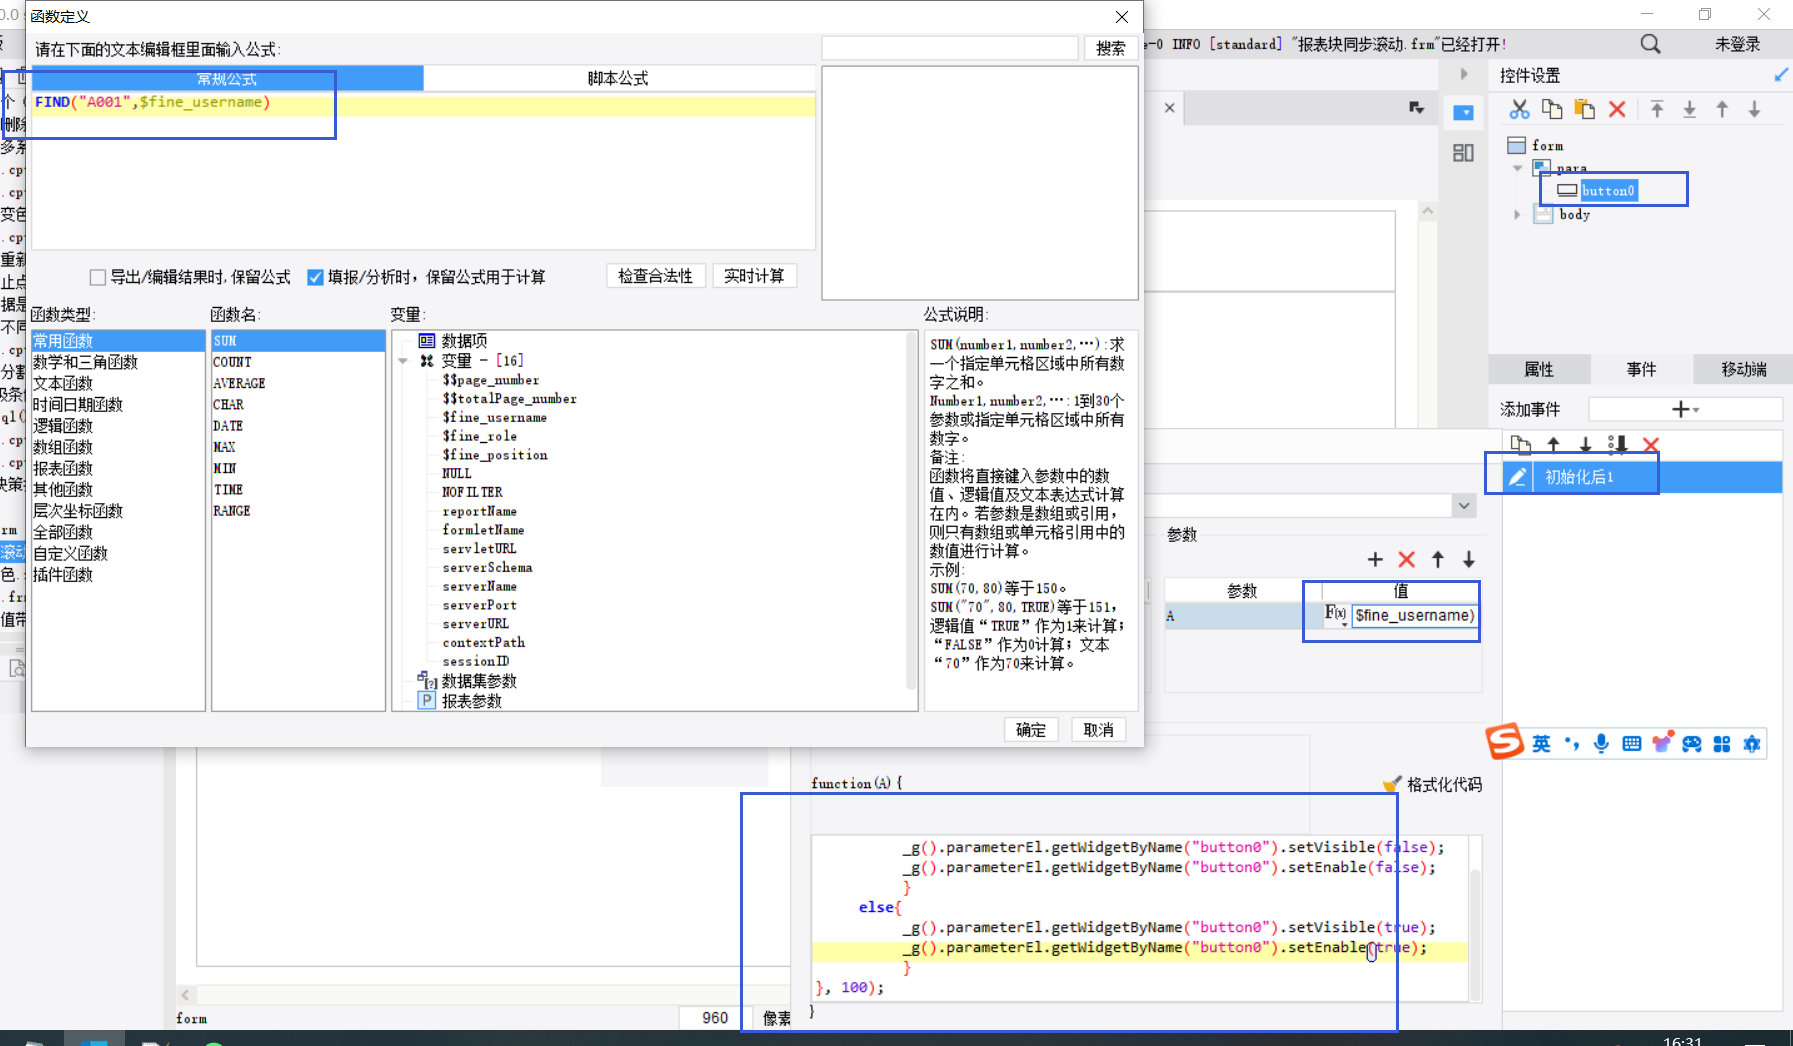Click the layout blocks icon on side strip
Screen dimensions: 1793x1046
1463,152
